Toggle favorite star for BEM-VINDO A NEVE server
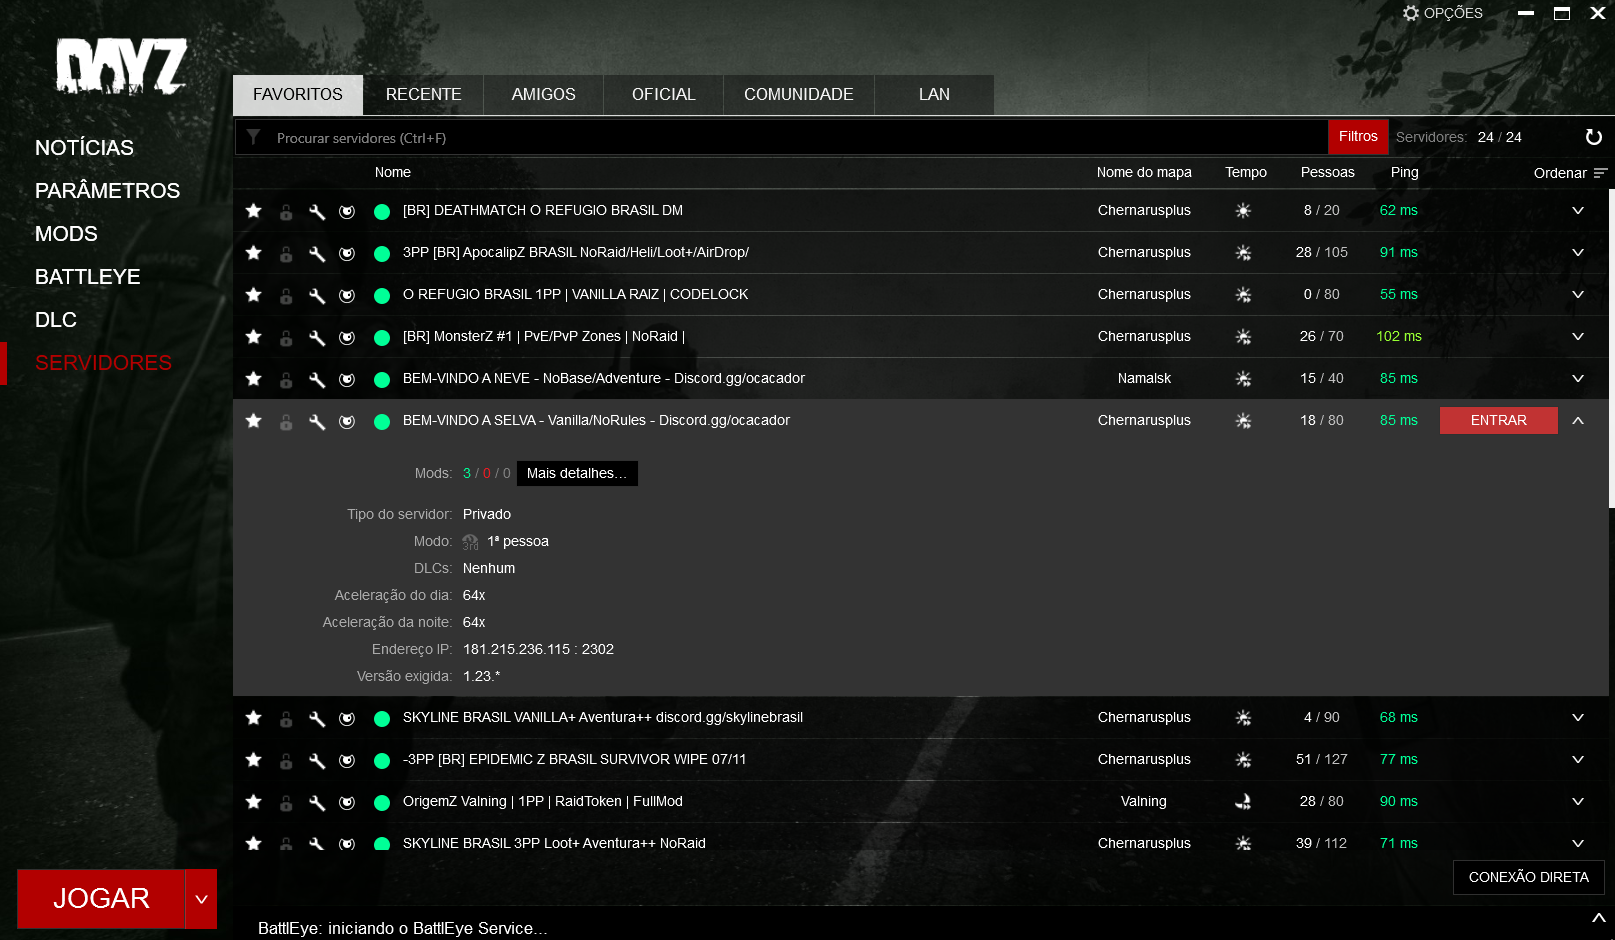Image resolution: width=1615 pixels, height=940 pixels. (x=254, y=379)
